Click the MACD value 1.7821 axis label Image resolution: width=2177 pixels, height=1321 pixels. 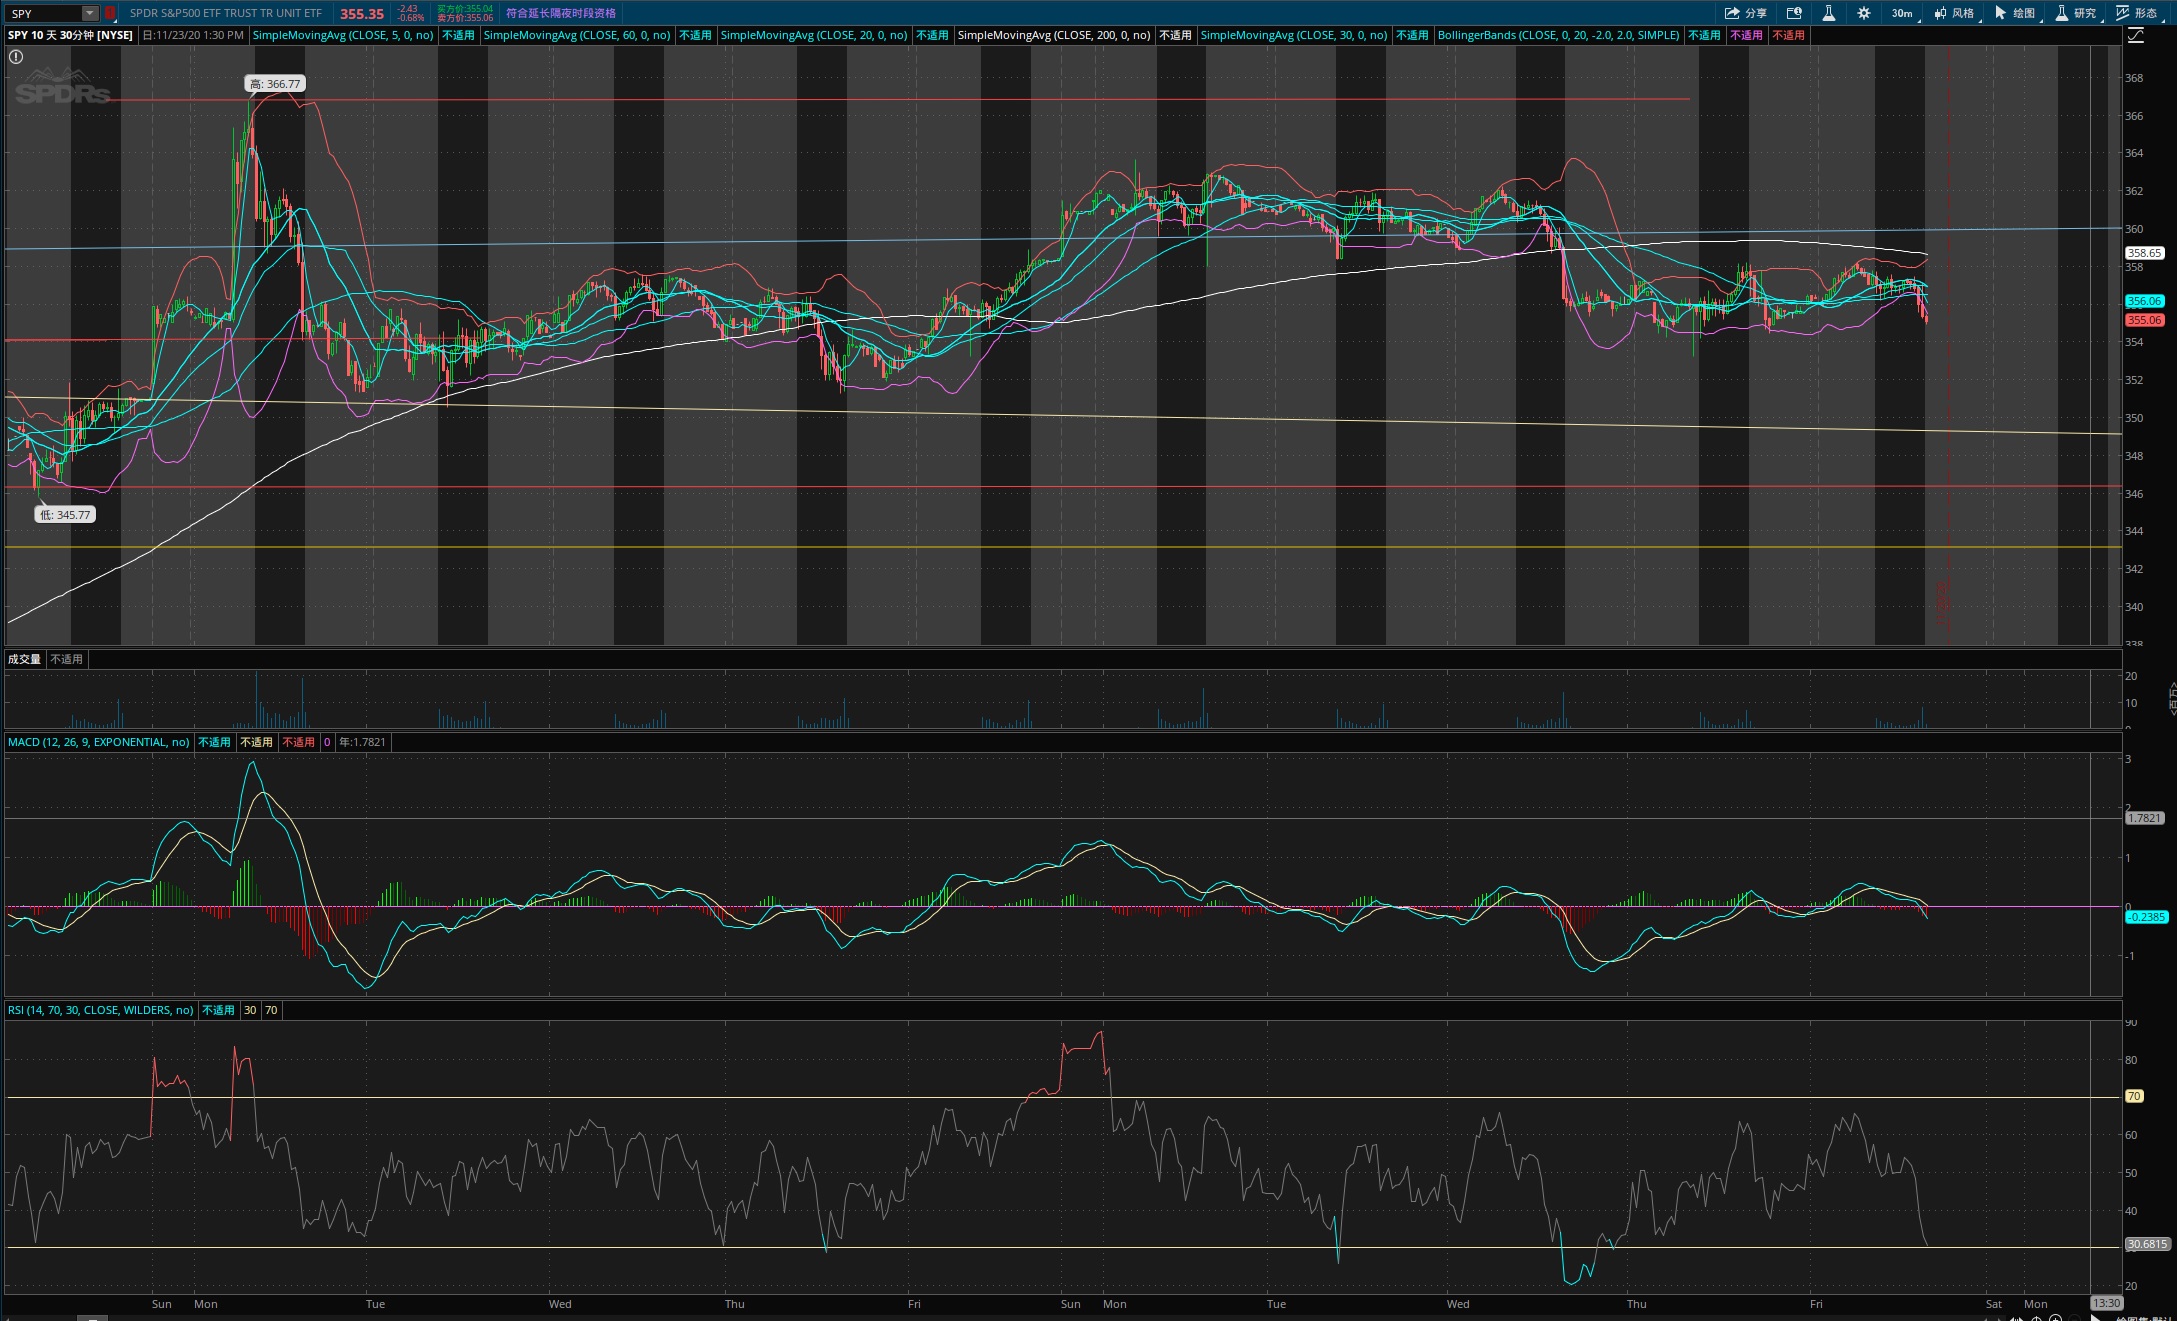[2144, 818]
